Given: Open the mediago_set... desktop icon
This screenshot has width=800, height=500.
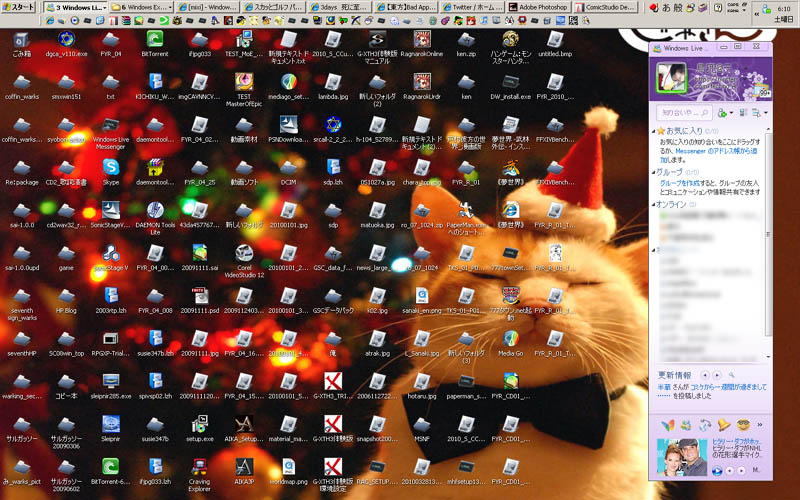Looking at the screenshot, I should tap(288, 87).
